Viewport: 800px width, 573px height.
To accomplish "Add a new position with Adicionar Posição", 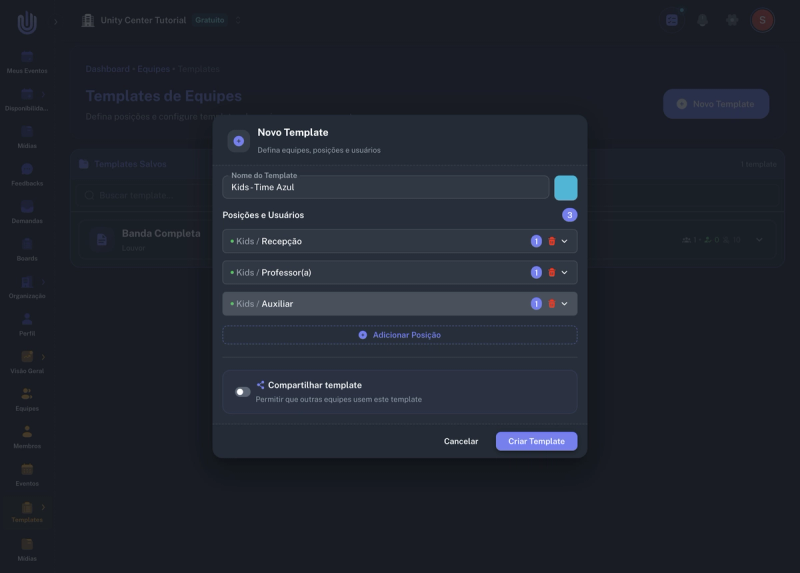I will [x=400, y=335].
